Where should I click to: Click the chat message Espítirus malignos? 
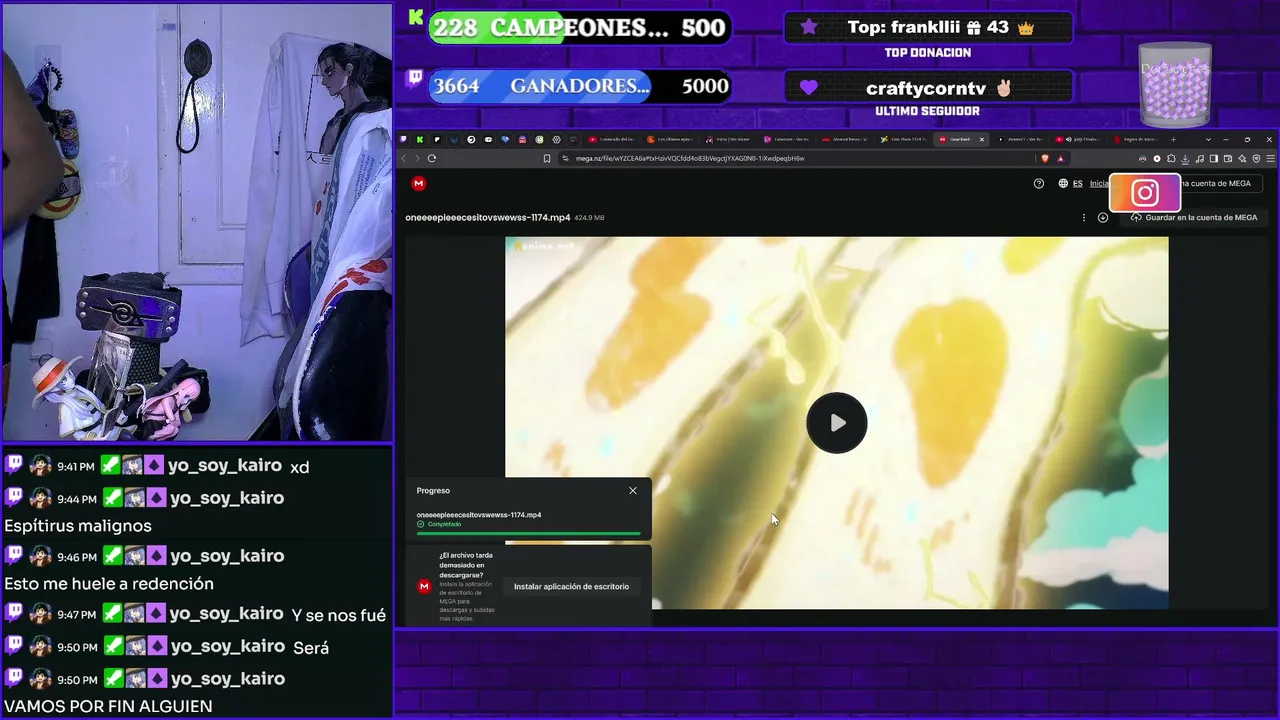[78, 526]
